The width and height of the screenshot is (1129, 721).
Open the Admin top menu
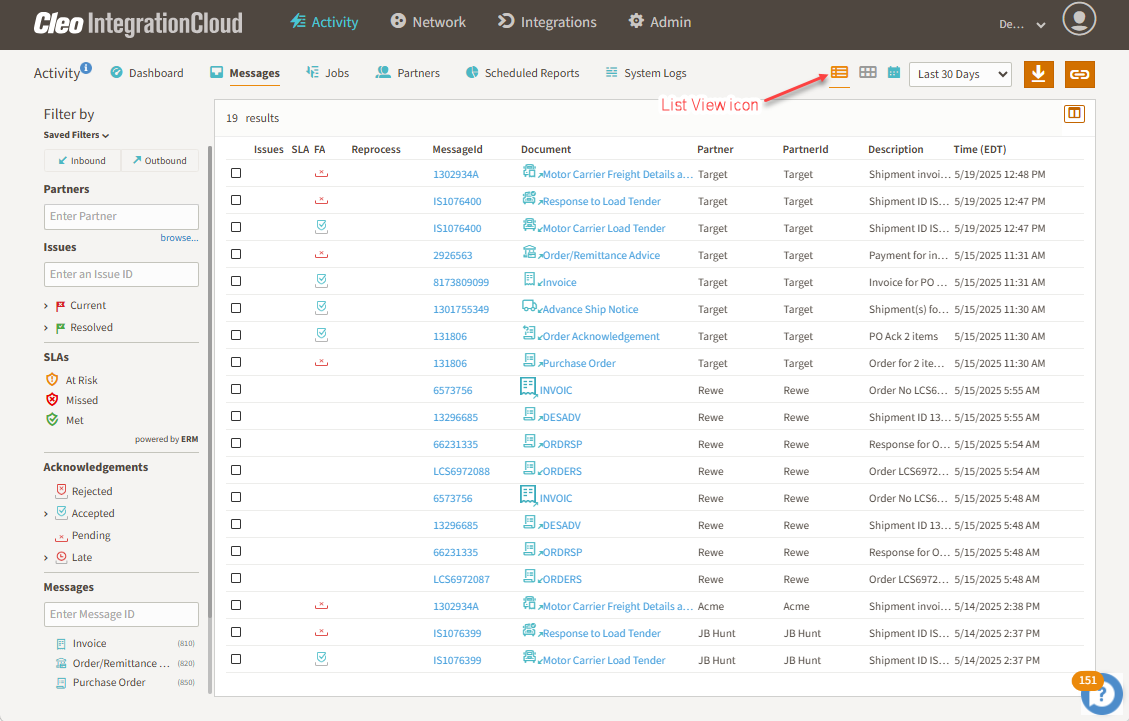click(x=660, y=22)
